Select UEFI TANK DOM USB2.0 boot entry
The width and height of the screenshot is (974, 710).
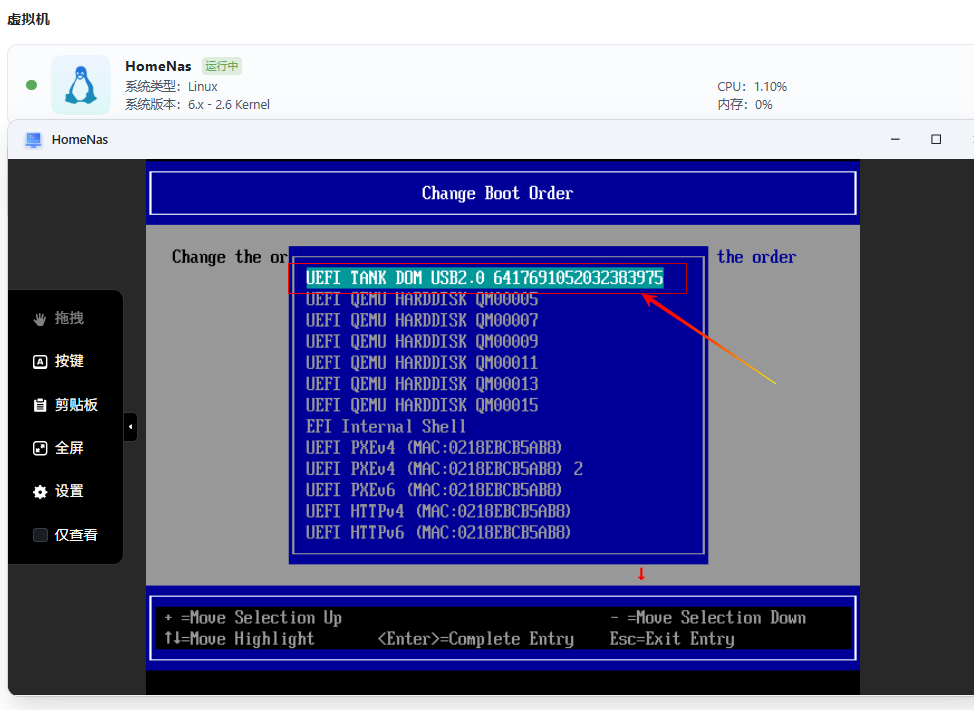tap(484, 278)
